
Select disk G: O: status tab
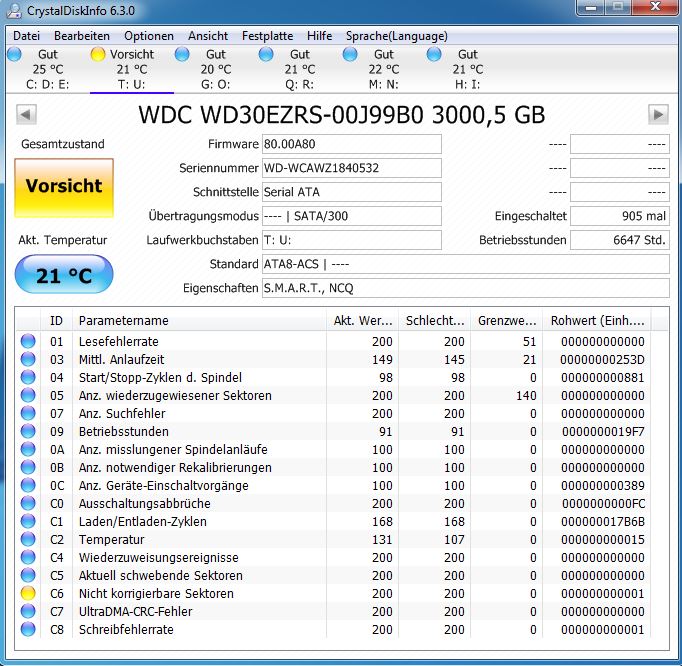pos(215,69)
